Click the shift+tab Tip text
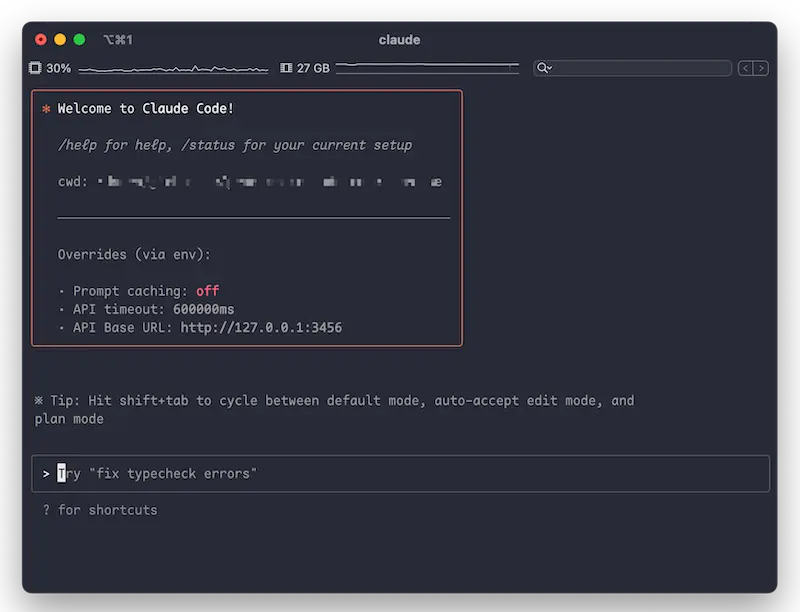This screenshot has height=612, width=800. (x=334, y=410)
